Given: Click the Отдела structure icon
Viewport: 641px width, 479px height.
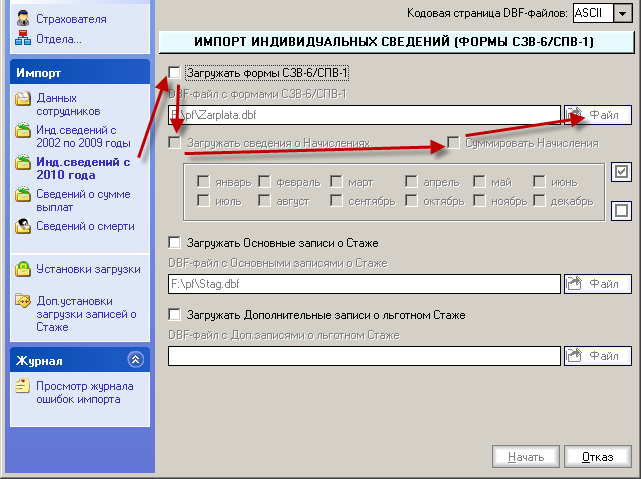Looking at the screenshot, I should pyautogui.click(x=23, y=38).
